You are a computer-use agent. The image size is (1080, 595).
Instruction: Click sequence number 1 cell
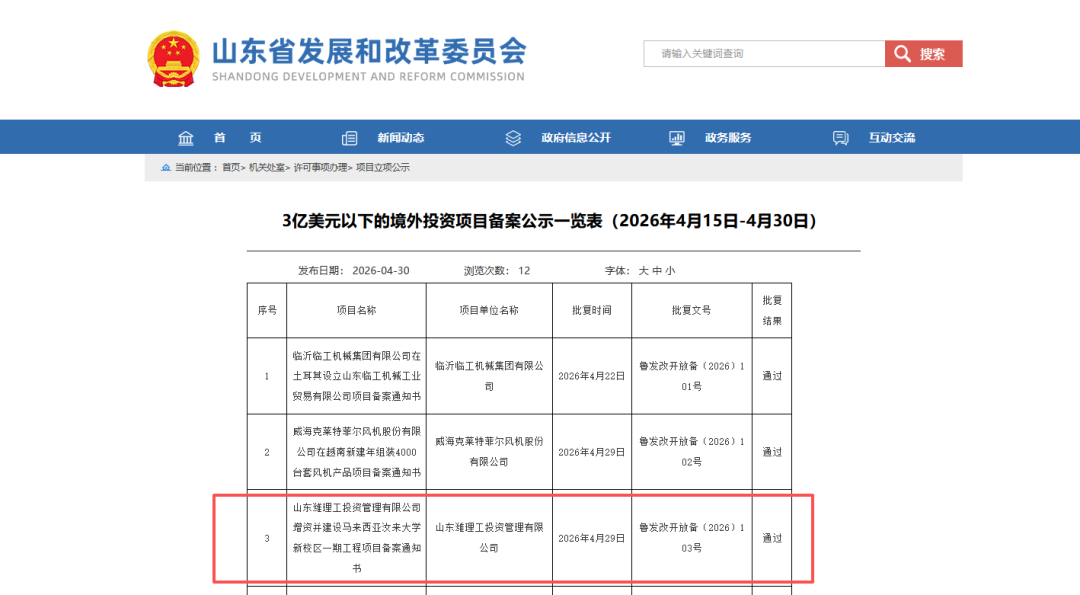267,377
